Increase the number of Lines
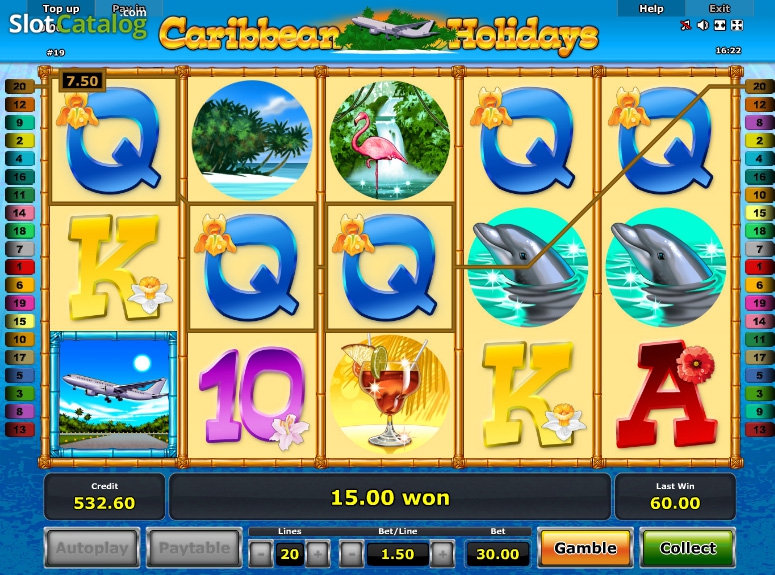 point(318,554)
